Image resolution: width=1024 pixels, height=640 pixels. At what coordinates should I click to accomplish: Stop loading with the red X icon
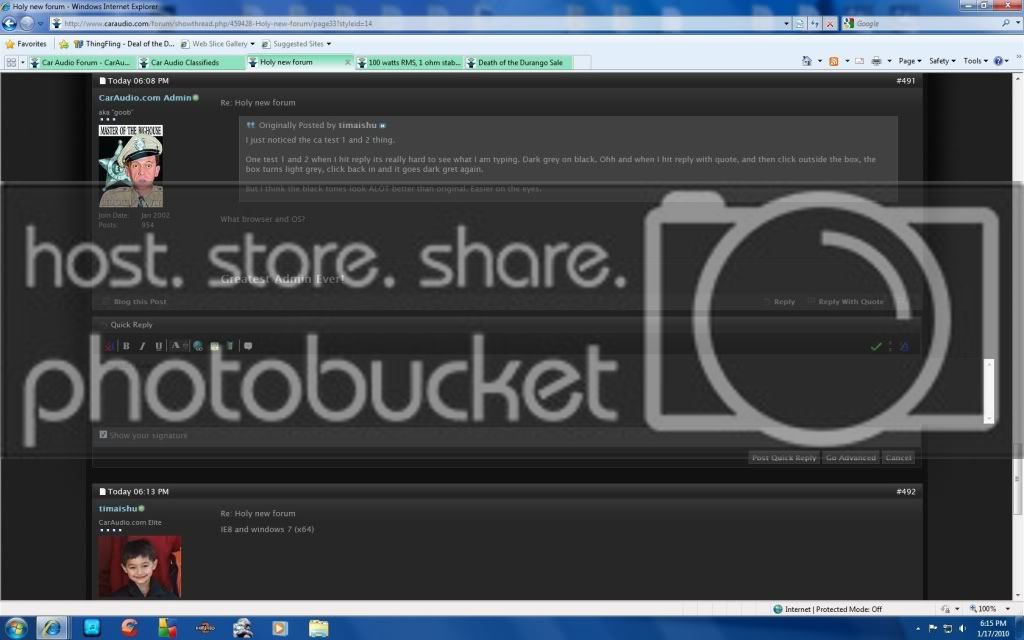tap(830, 24)
